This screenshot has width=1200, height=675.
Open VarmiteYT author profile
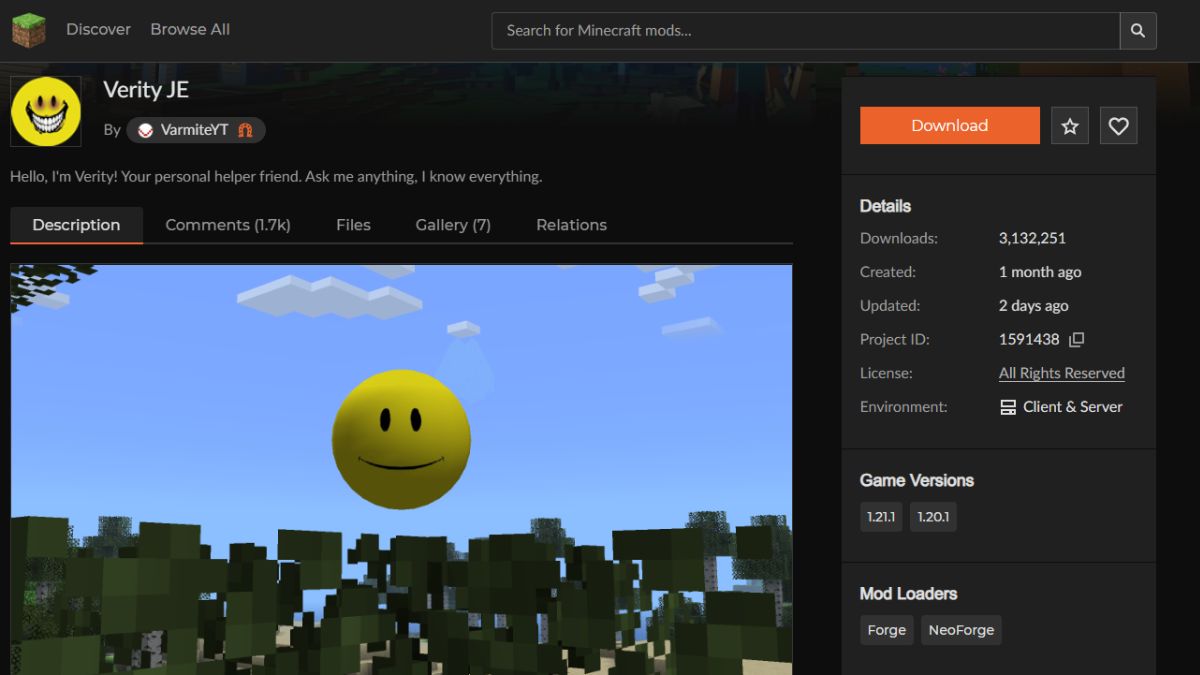click(195, 130)
